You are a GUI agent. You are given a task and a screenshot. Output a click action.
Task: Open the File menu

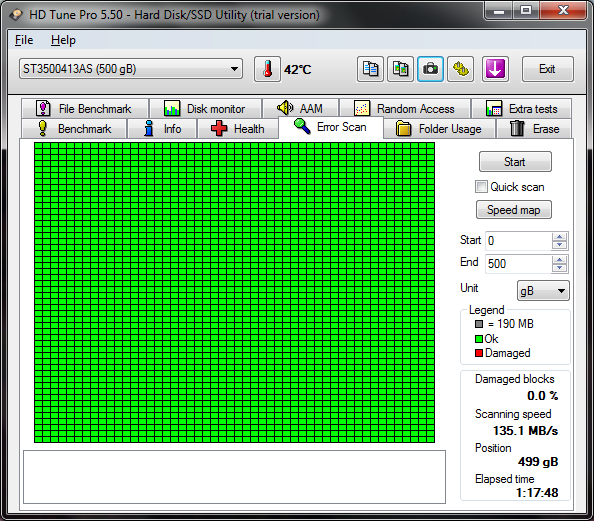coord(24,40)
